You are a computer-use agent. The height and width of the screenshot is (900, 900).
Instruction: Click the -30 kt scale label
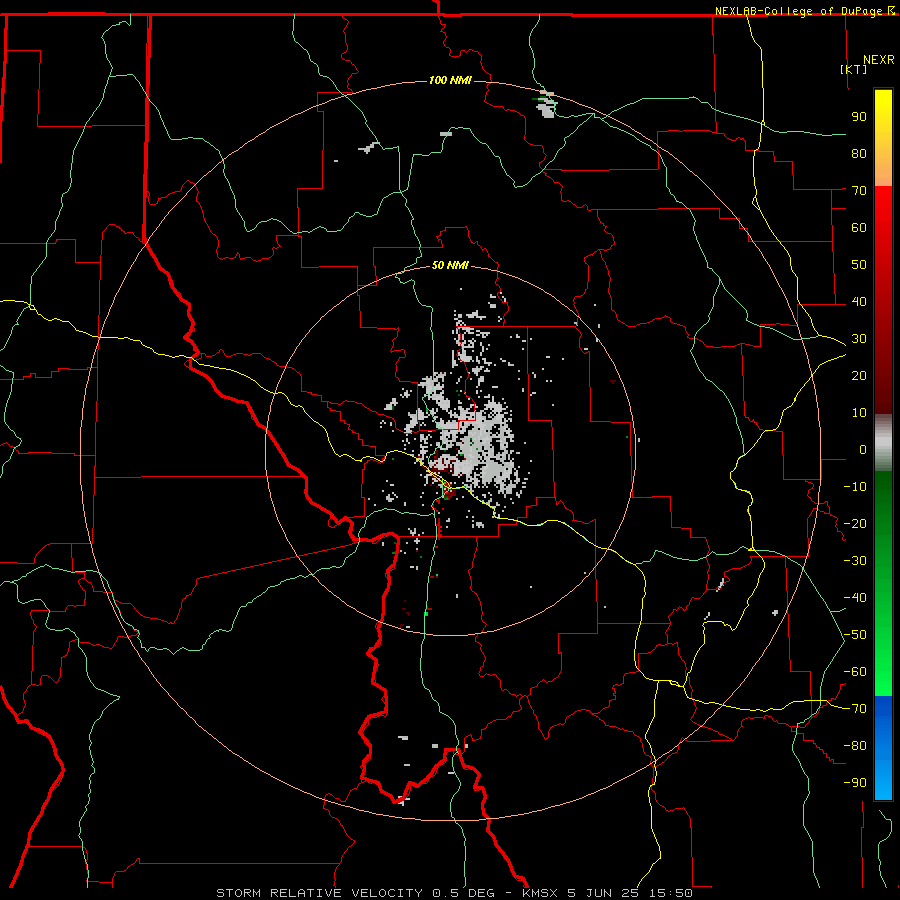pyautogui.click(x=855, y=561)
